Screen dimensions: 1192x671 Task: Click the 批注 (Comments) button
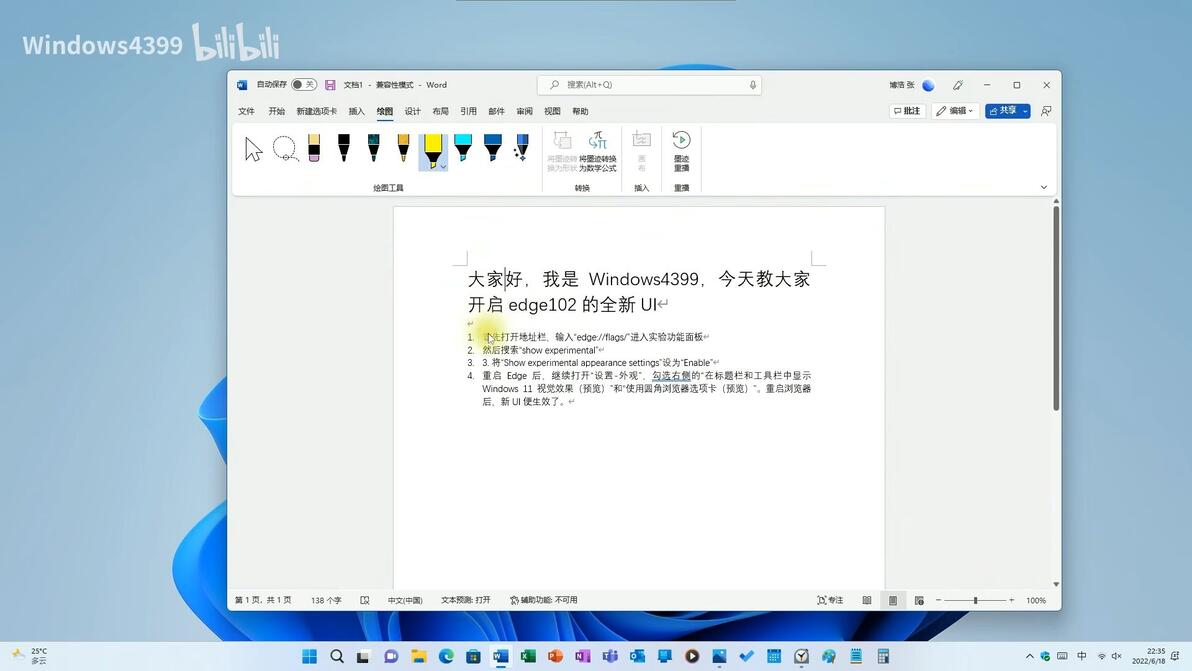point(907,111)
